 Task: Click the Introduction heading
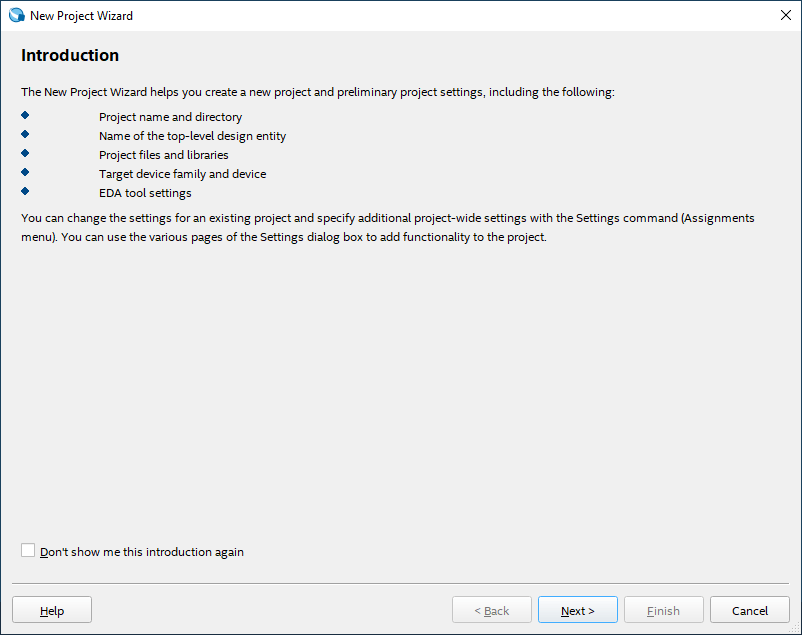[70, 56]
